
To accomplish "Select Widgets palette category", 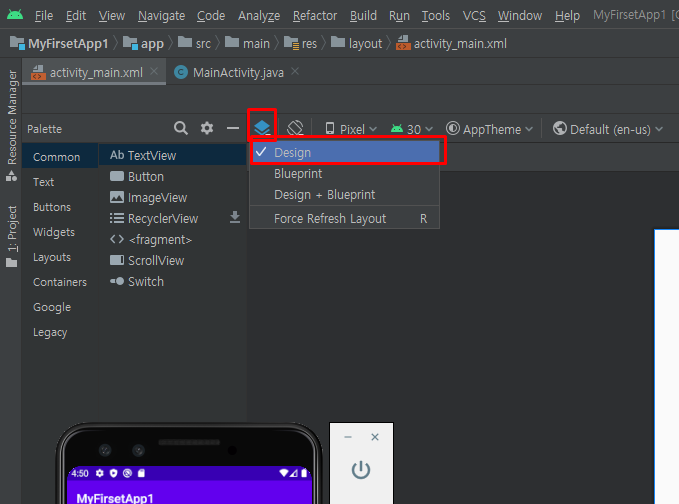I will [x=60, y=232].
